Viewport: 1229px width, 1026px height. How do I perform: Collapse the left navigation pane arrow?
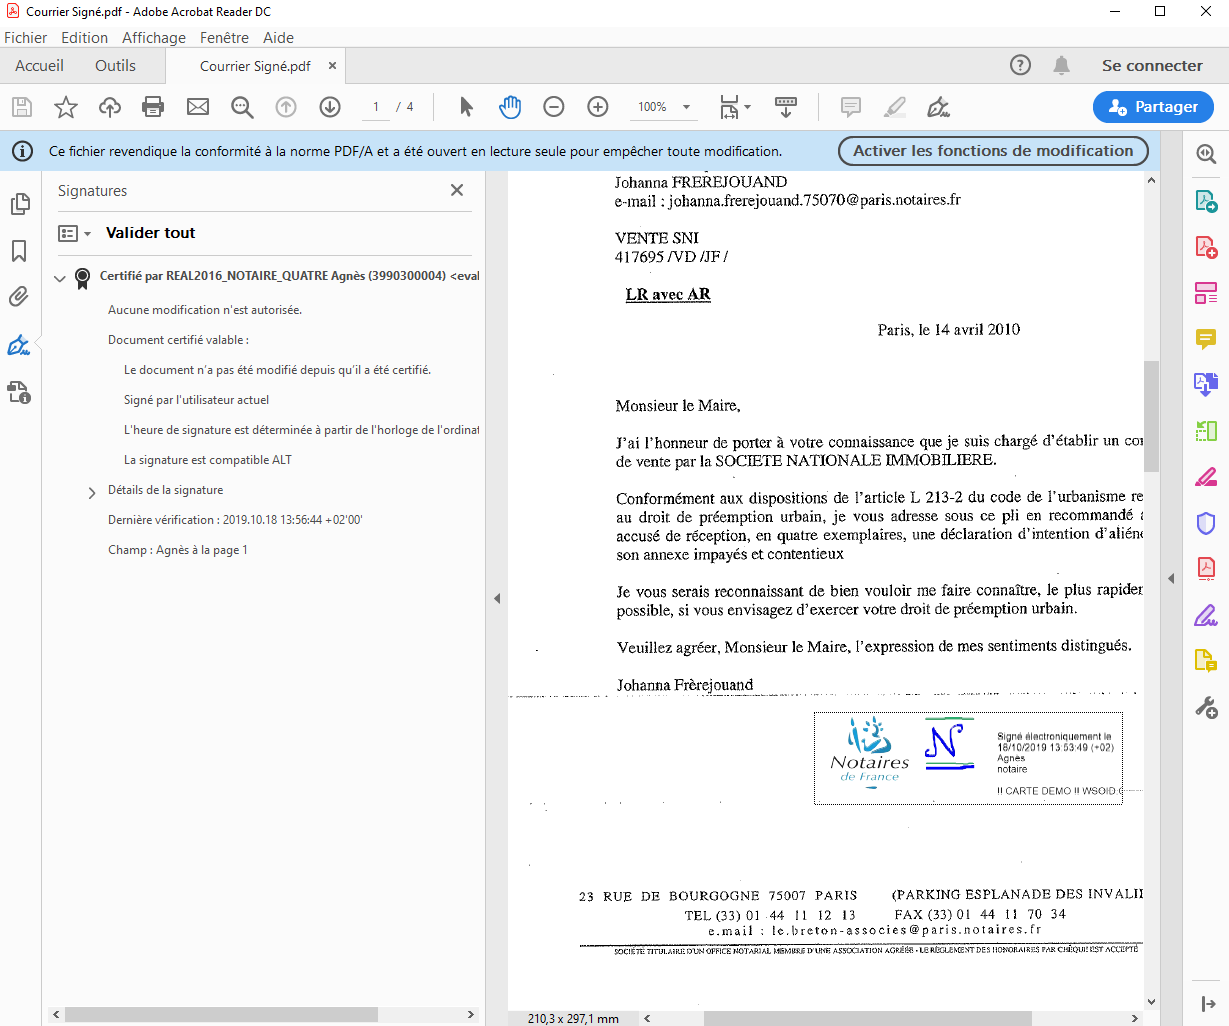click(x=497, y=599)
